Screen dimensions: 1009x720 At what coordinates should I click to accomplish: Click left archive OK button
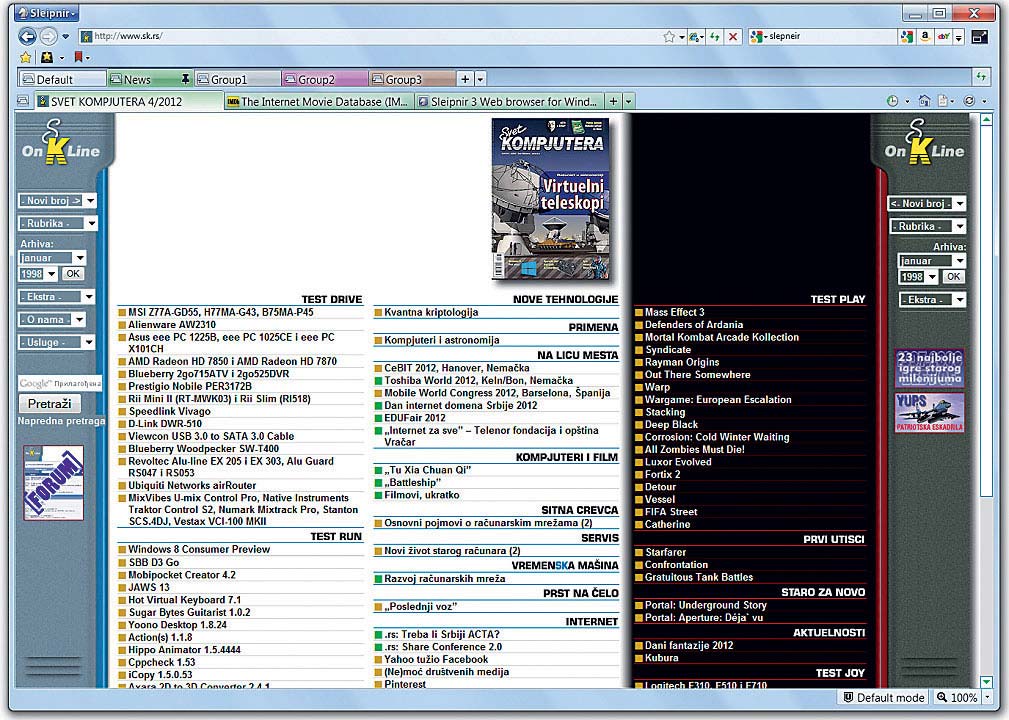point(73,273)
